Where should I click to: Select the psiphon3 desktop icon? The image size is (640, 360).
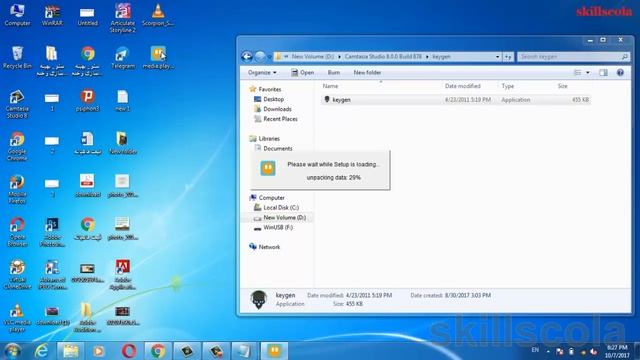point(87,100)
